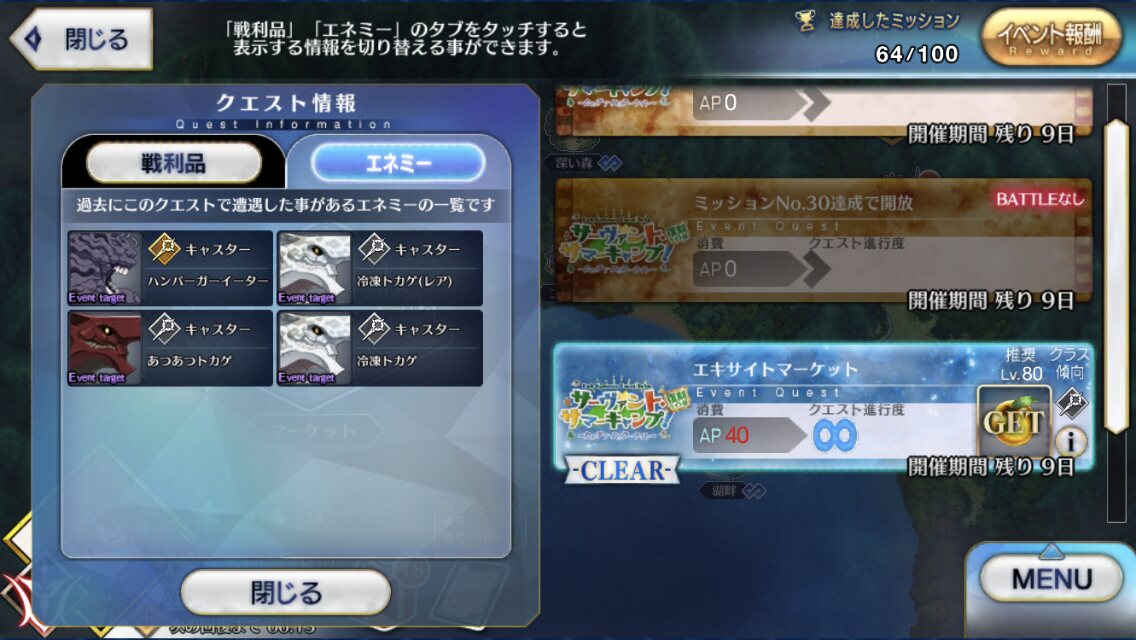Open the quest info 'i' icon

[x=1070, y=441]
